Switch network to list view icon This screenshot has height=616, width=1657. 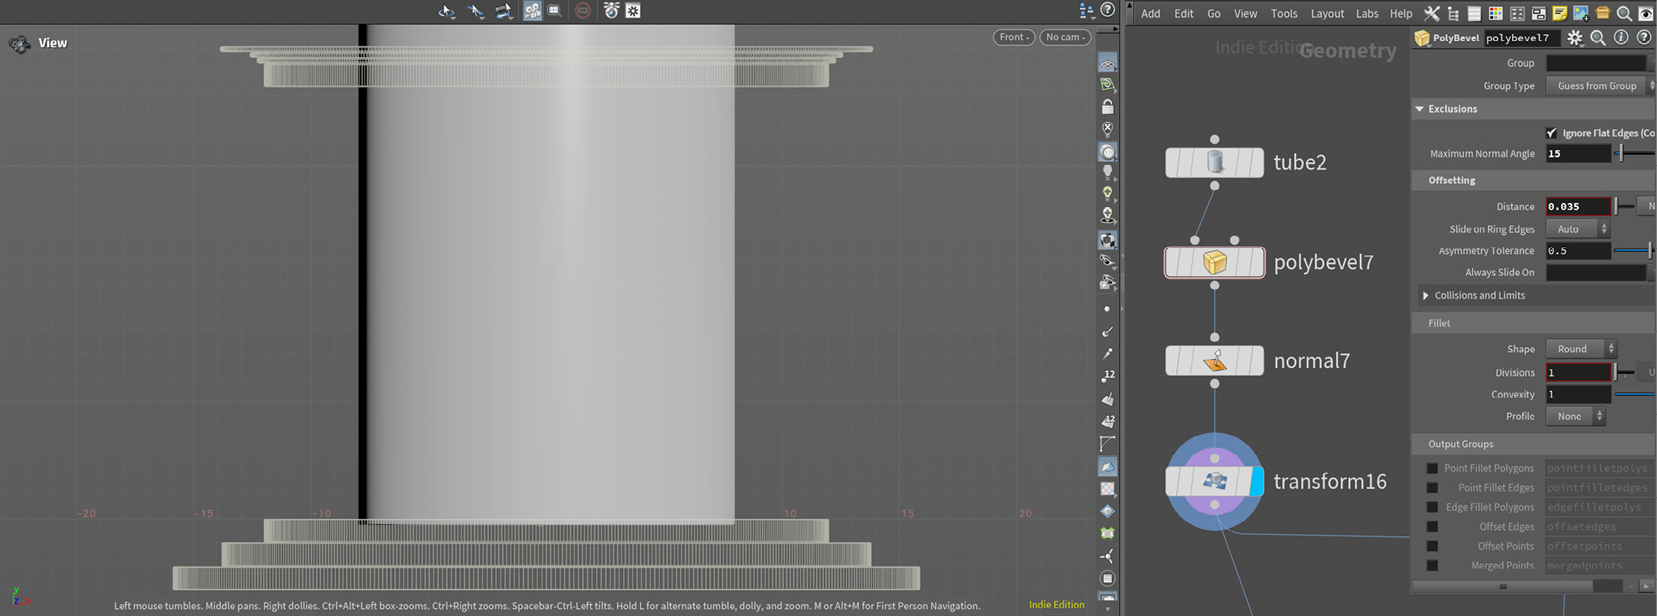1474,13
